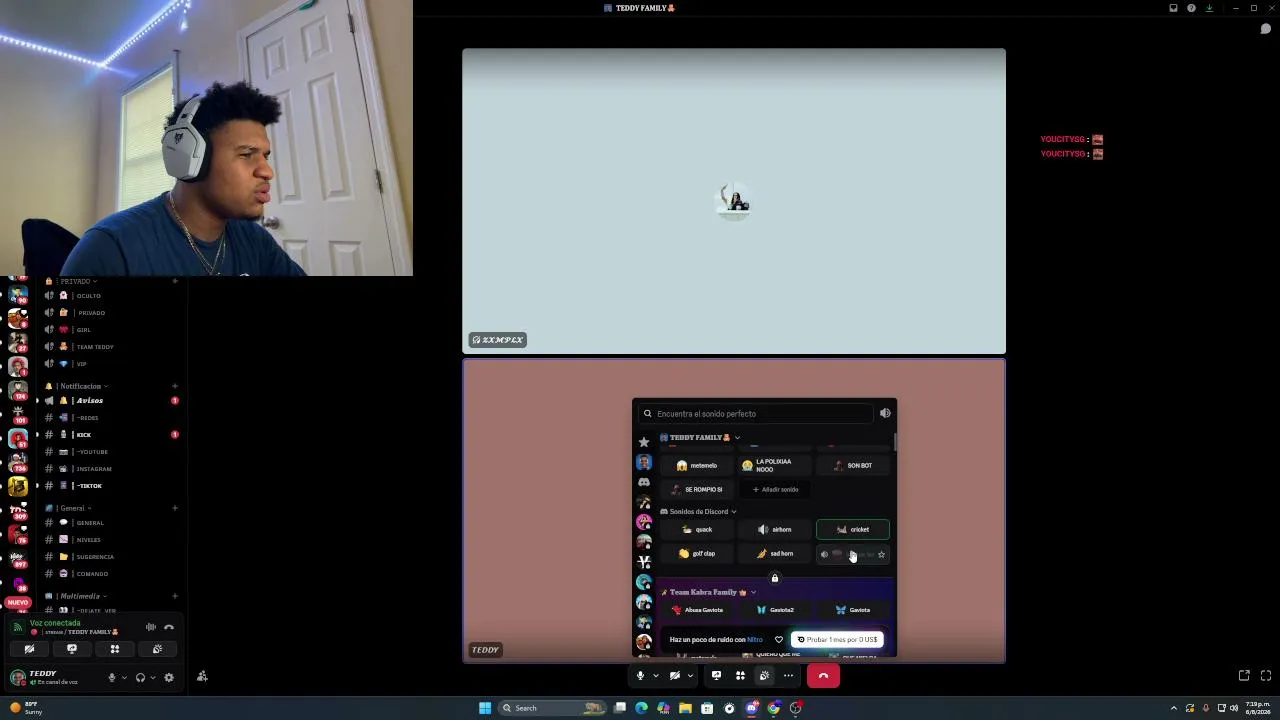Play the 'SE ROMPIO SI' sound
The height and width of the screenshot is (720, 1280).
pyautogui.click(x=697, y=490)
